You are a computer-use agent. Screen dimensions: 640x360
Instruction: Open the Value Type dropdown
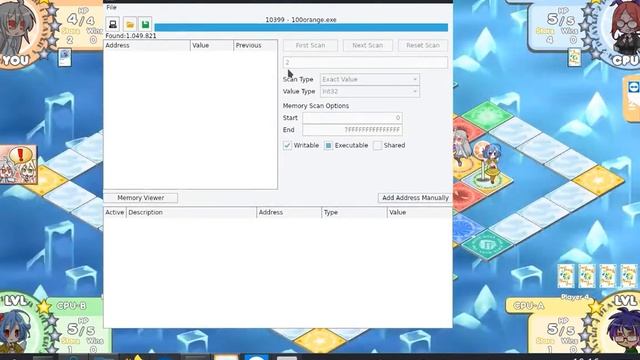click(370, 91)
